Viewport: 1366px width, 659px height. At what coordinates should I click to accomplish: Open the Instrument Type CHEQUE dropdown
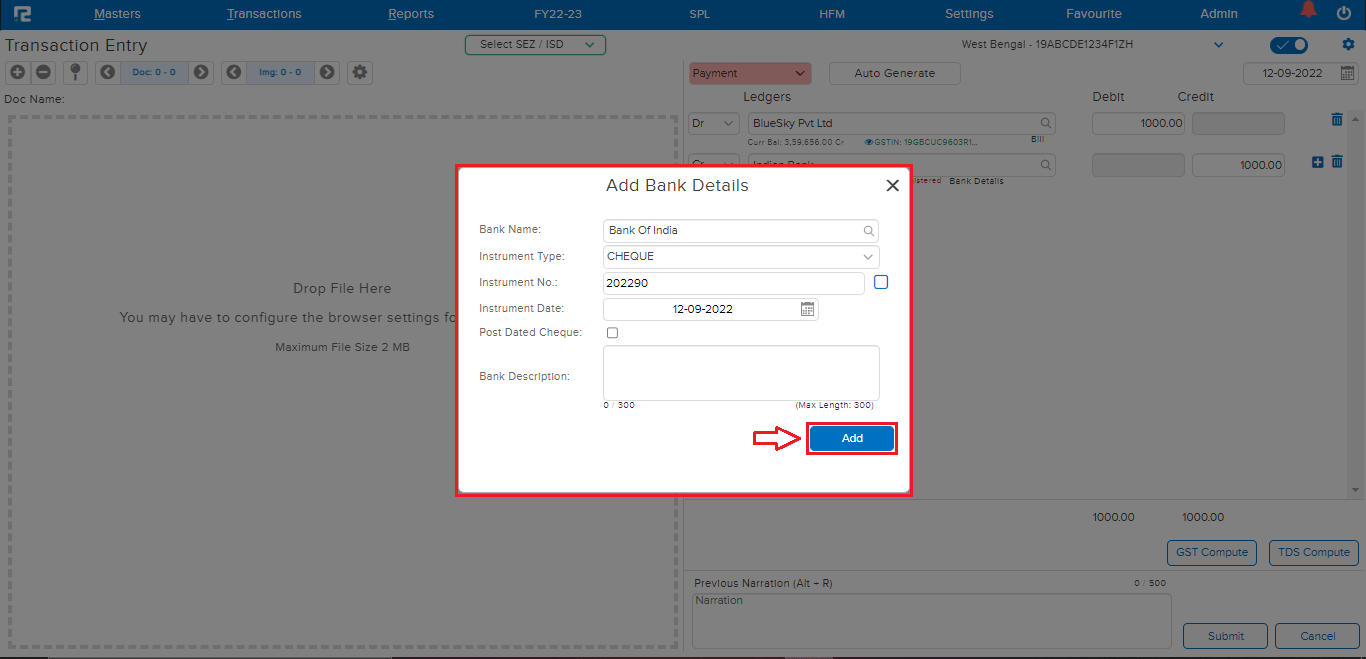pyautogui.click(x=867, y=256)
